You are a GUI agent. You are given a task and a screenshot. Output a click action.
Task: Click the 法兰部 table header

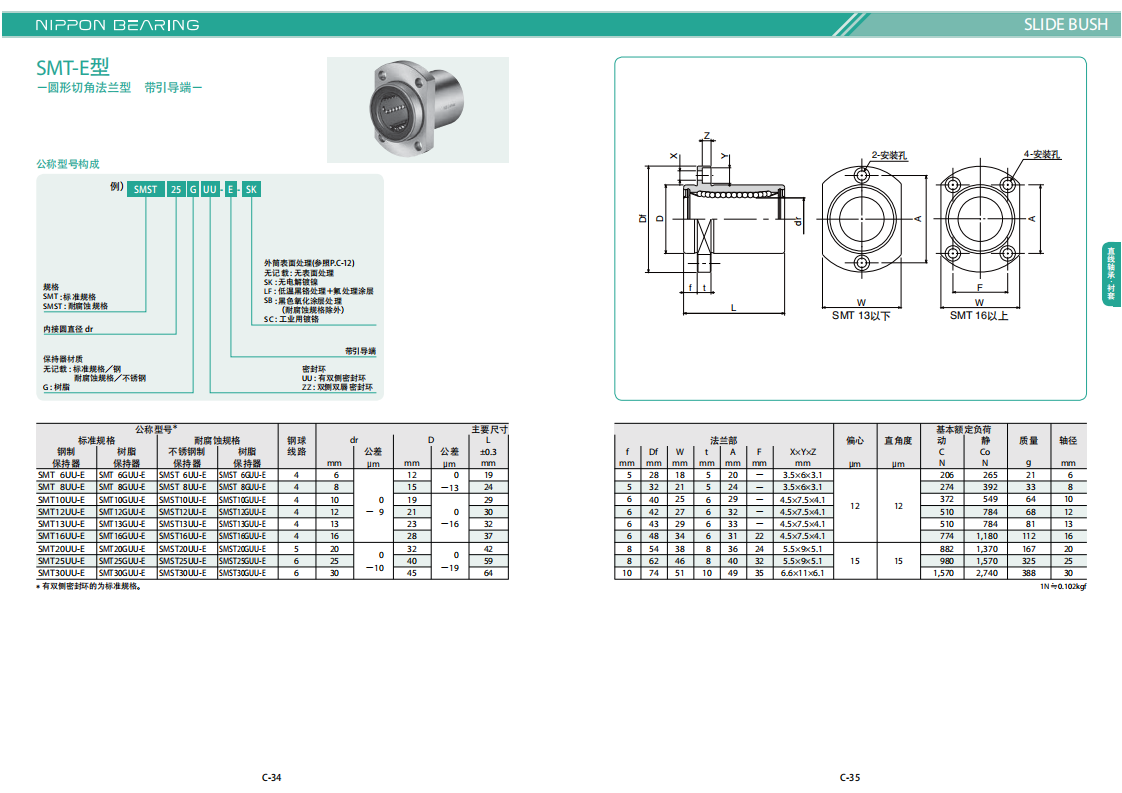point(723,440)
